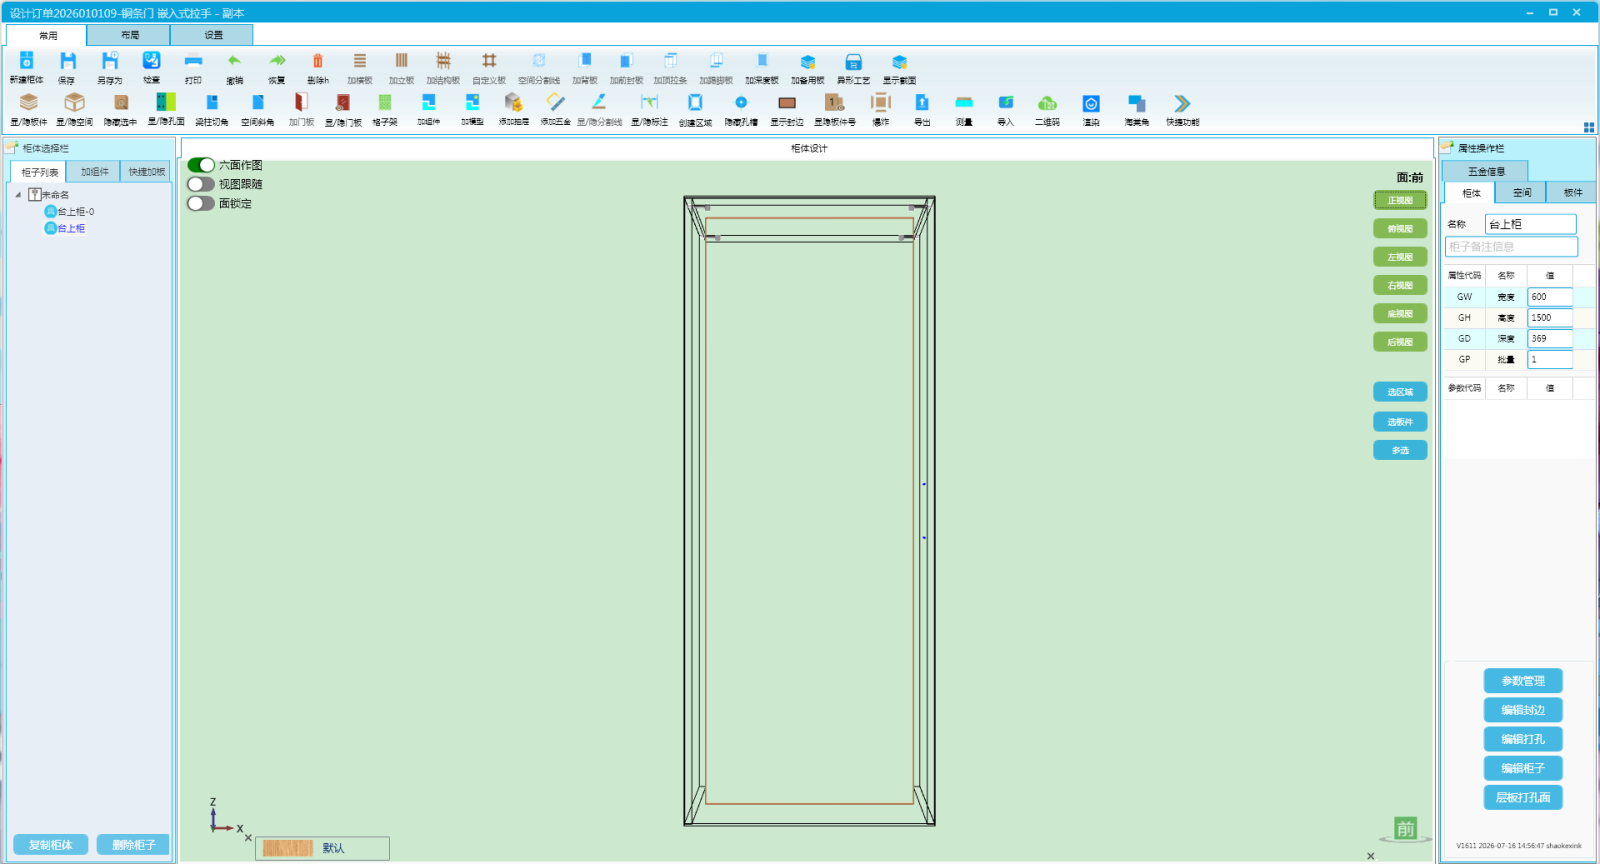Select 台上柜 in cabinet tree

pos(71,229)
